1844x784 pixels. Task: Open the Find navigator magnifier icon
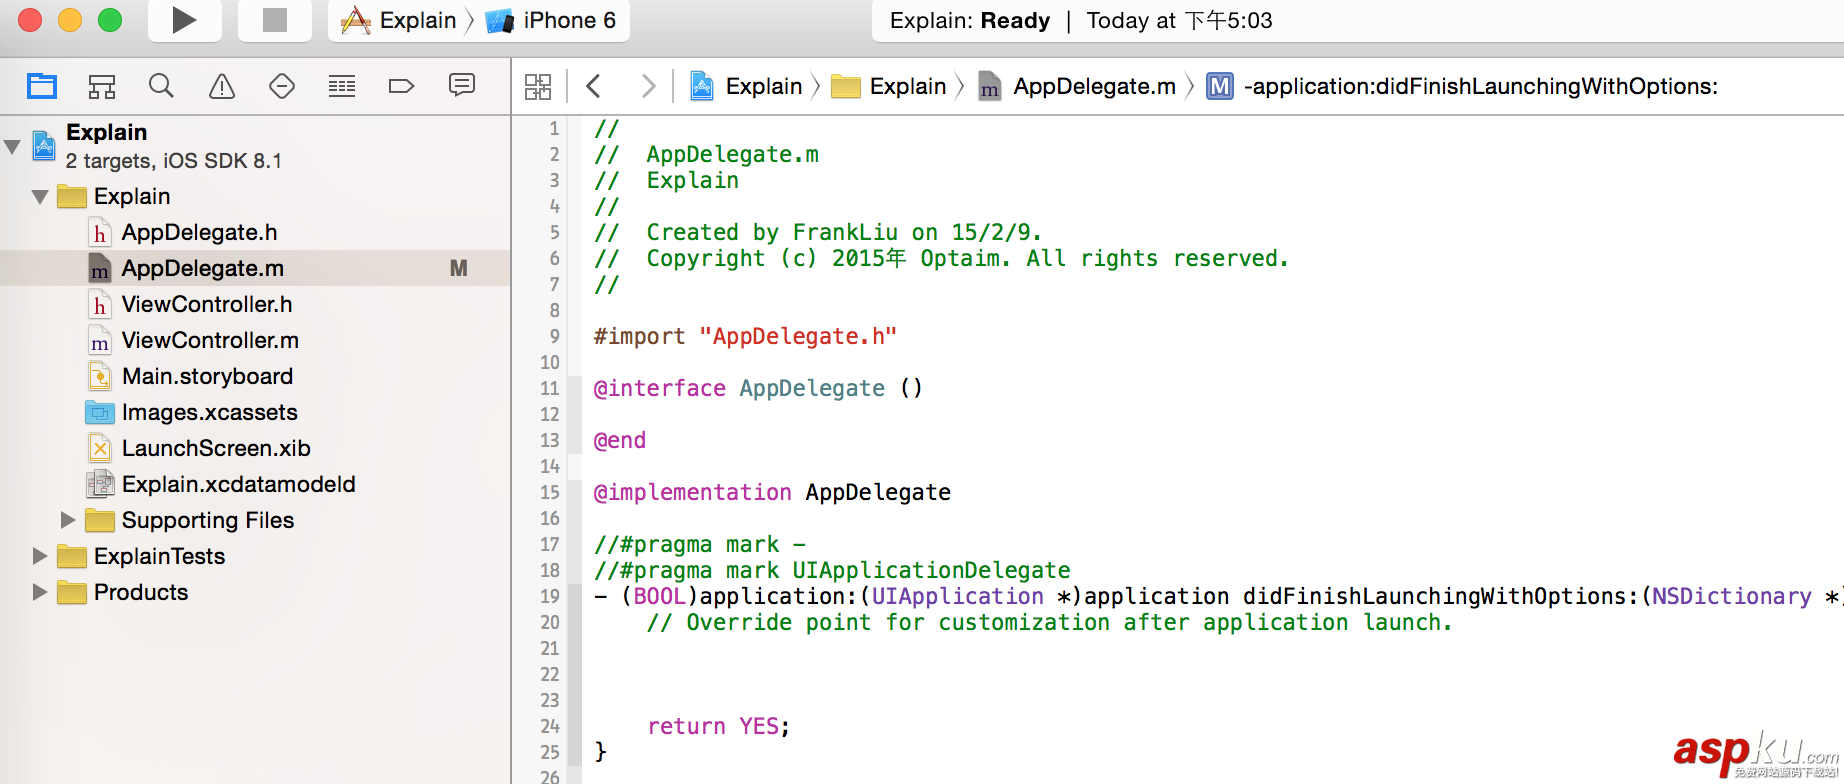161,87
